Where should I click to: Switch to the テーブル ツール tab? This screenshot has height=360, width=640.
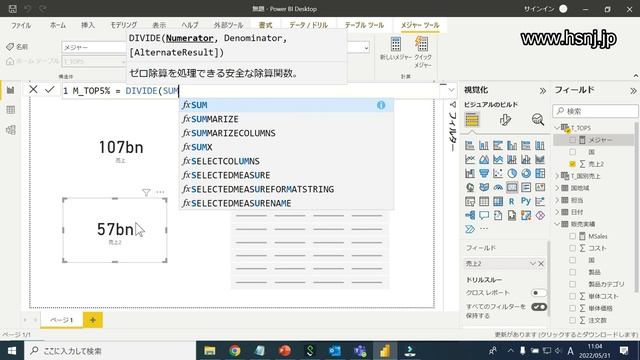[x=364, y=25]
